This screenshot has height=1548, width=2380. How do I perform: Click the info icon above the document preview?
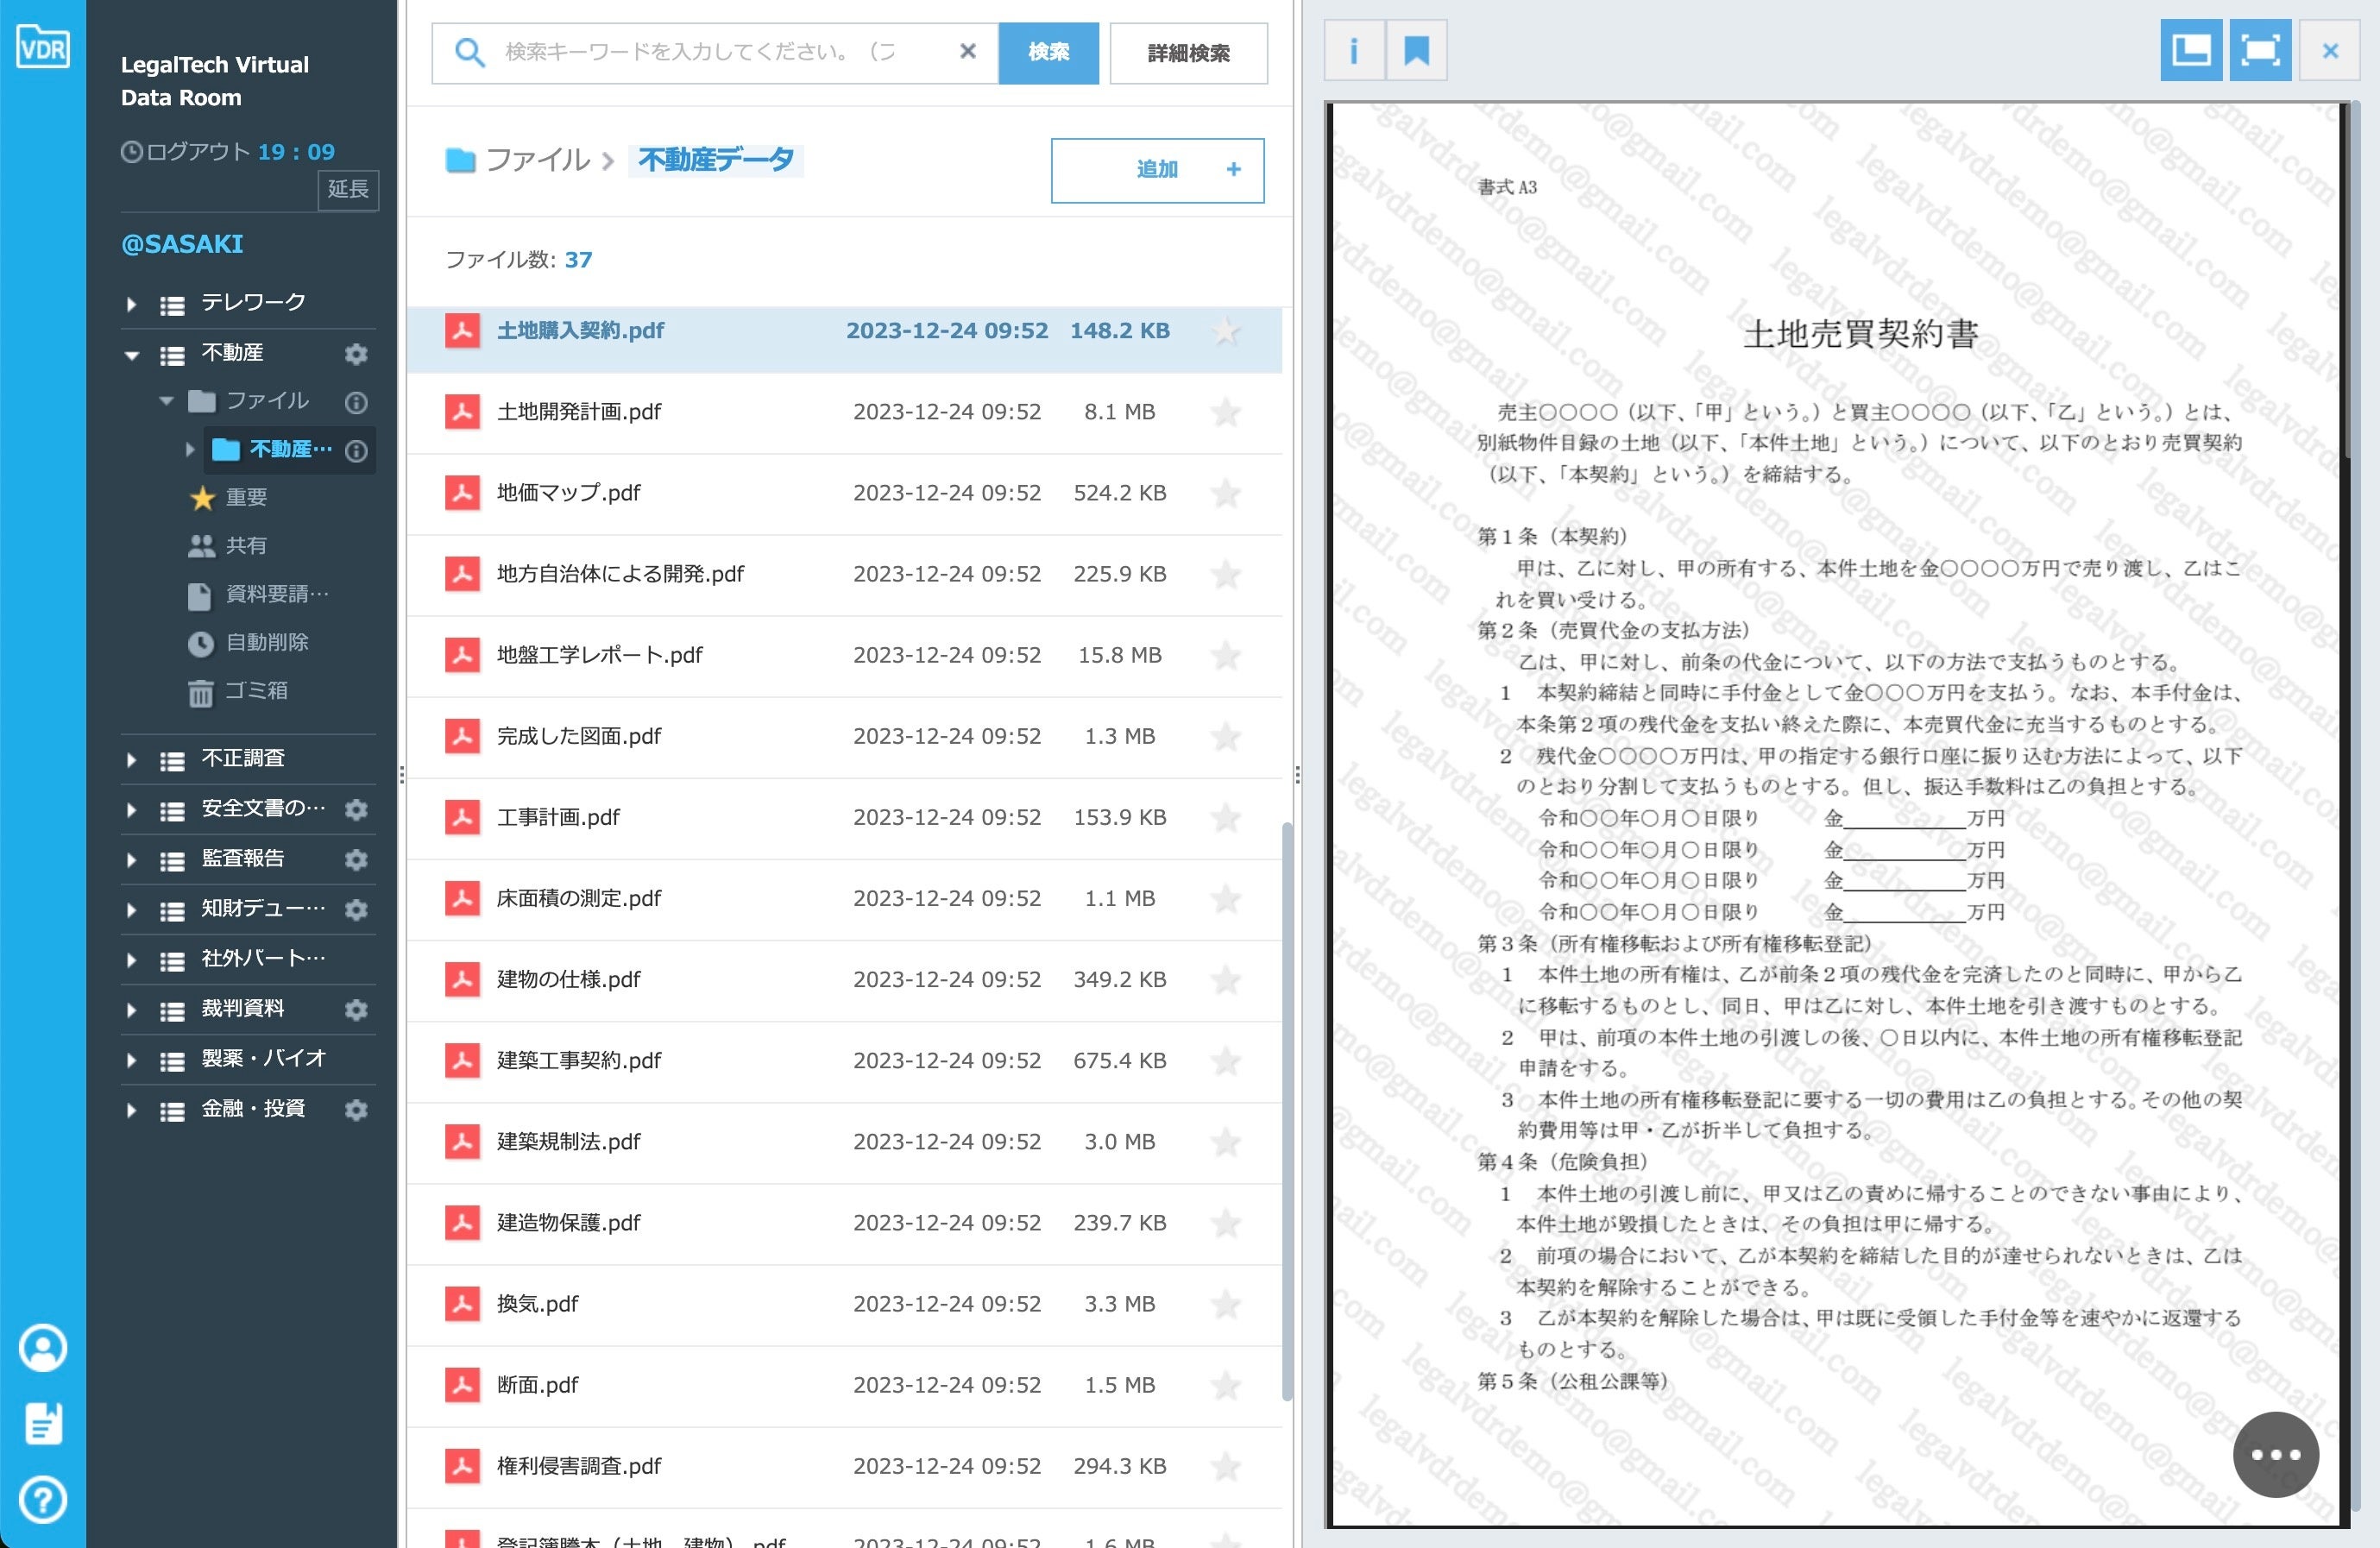[1354, 50]
